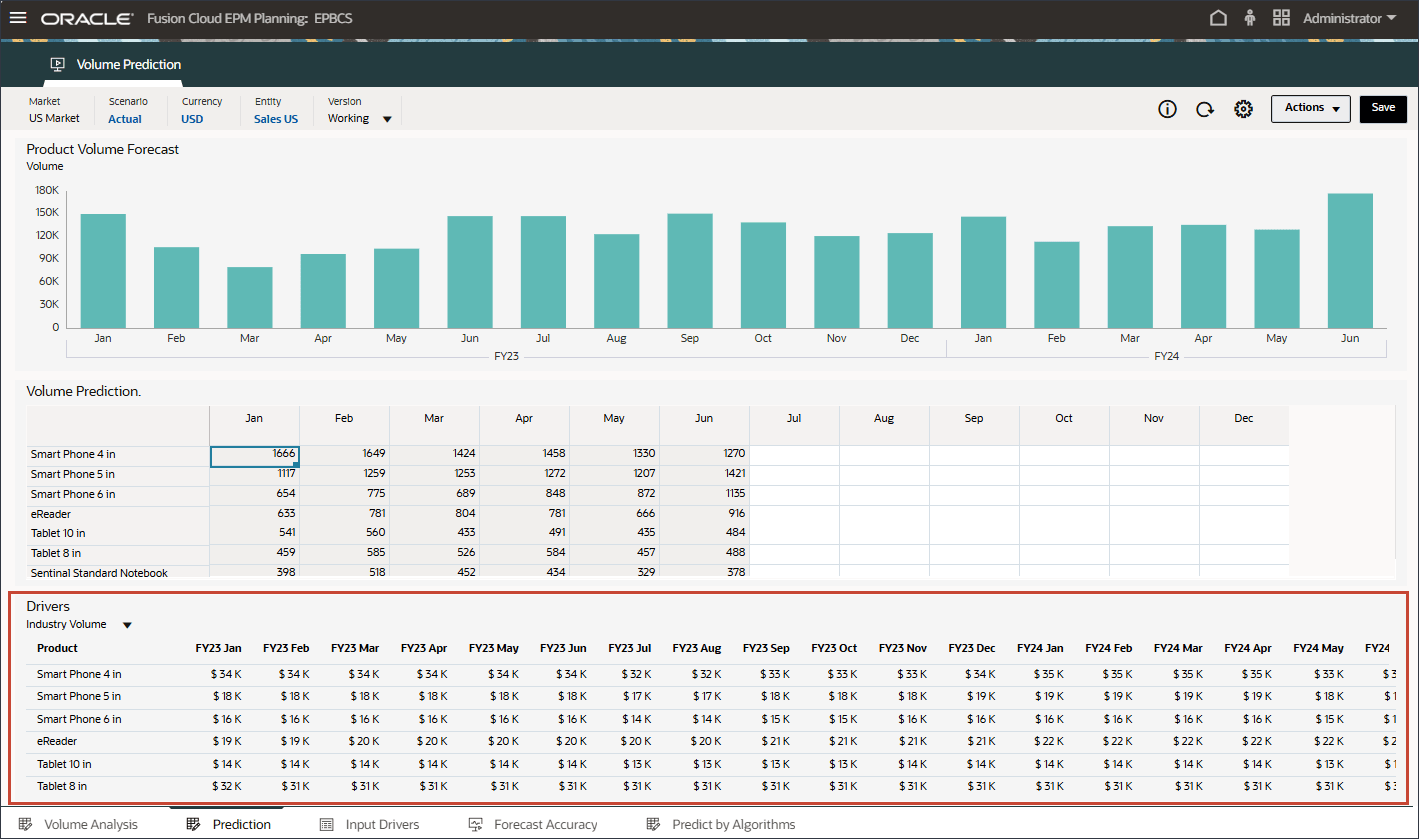Click the Sales US entity link
Viewport: 1419px width, 839px height.
[275, 119]
